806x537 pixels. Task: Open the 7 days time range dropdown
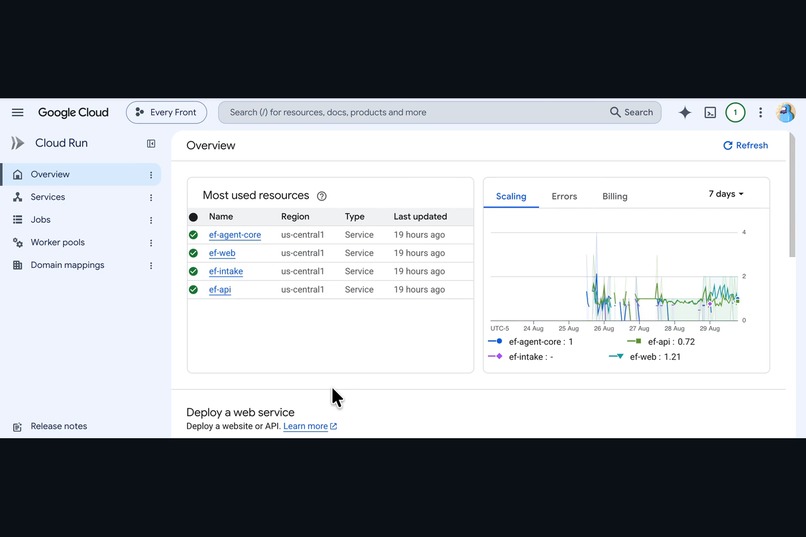[x=726, y=194]
